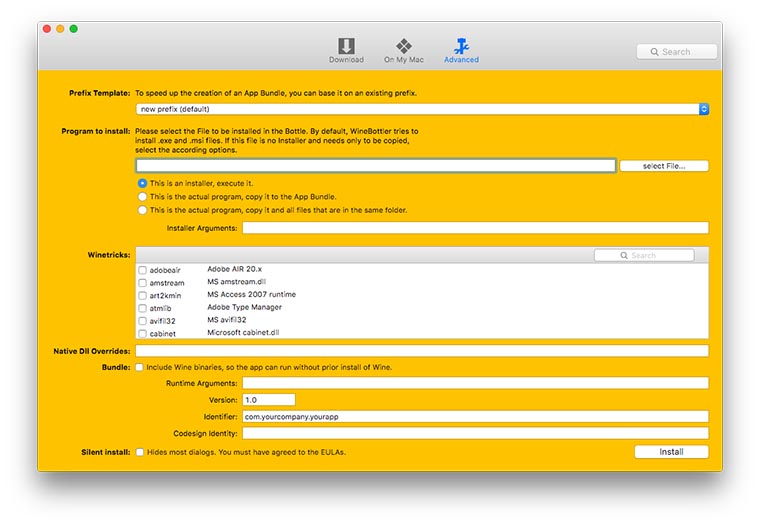The height and width of the screenshot is (525, 760).
Task: Tick the cabinet checkbox
Action: coord(142,334)
